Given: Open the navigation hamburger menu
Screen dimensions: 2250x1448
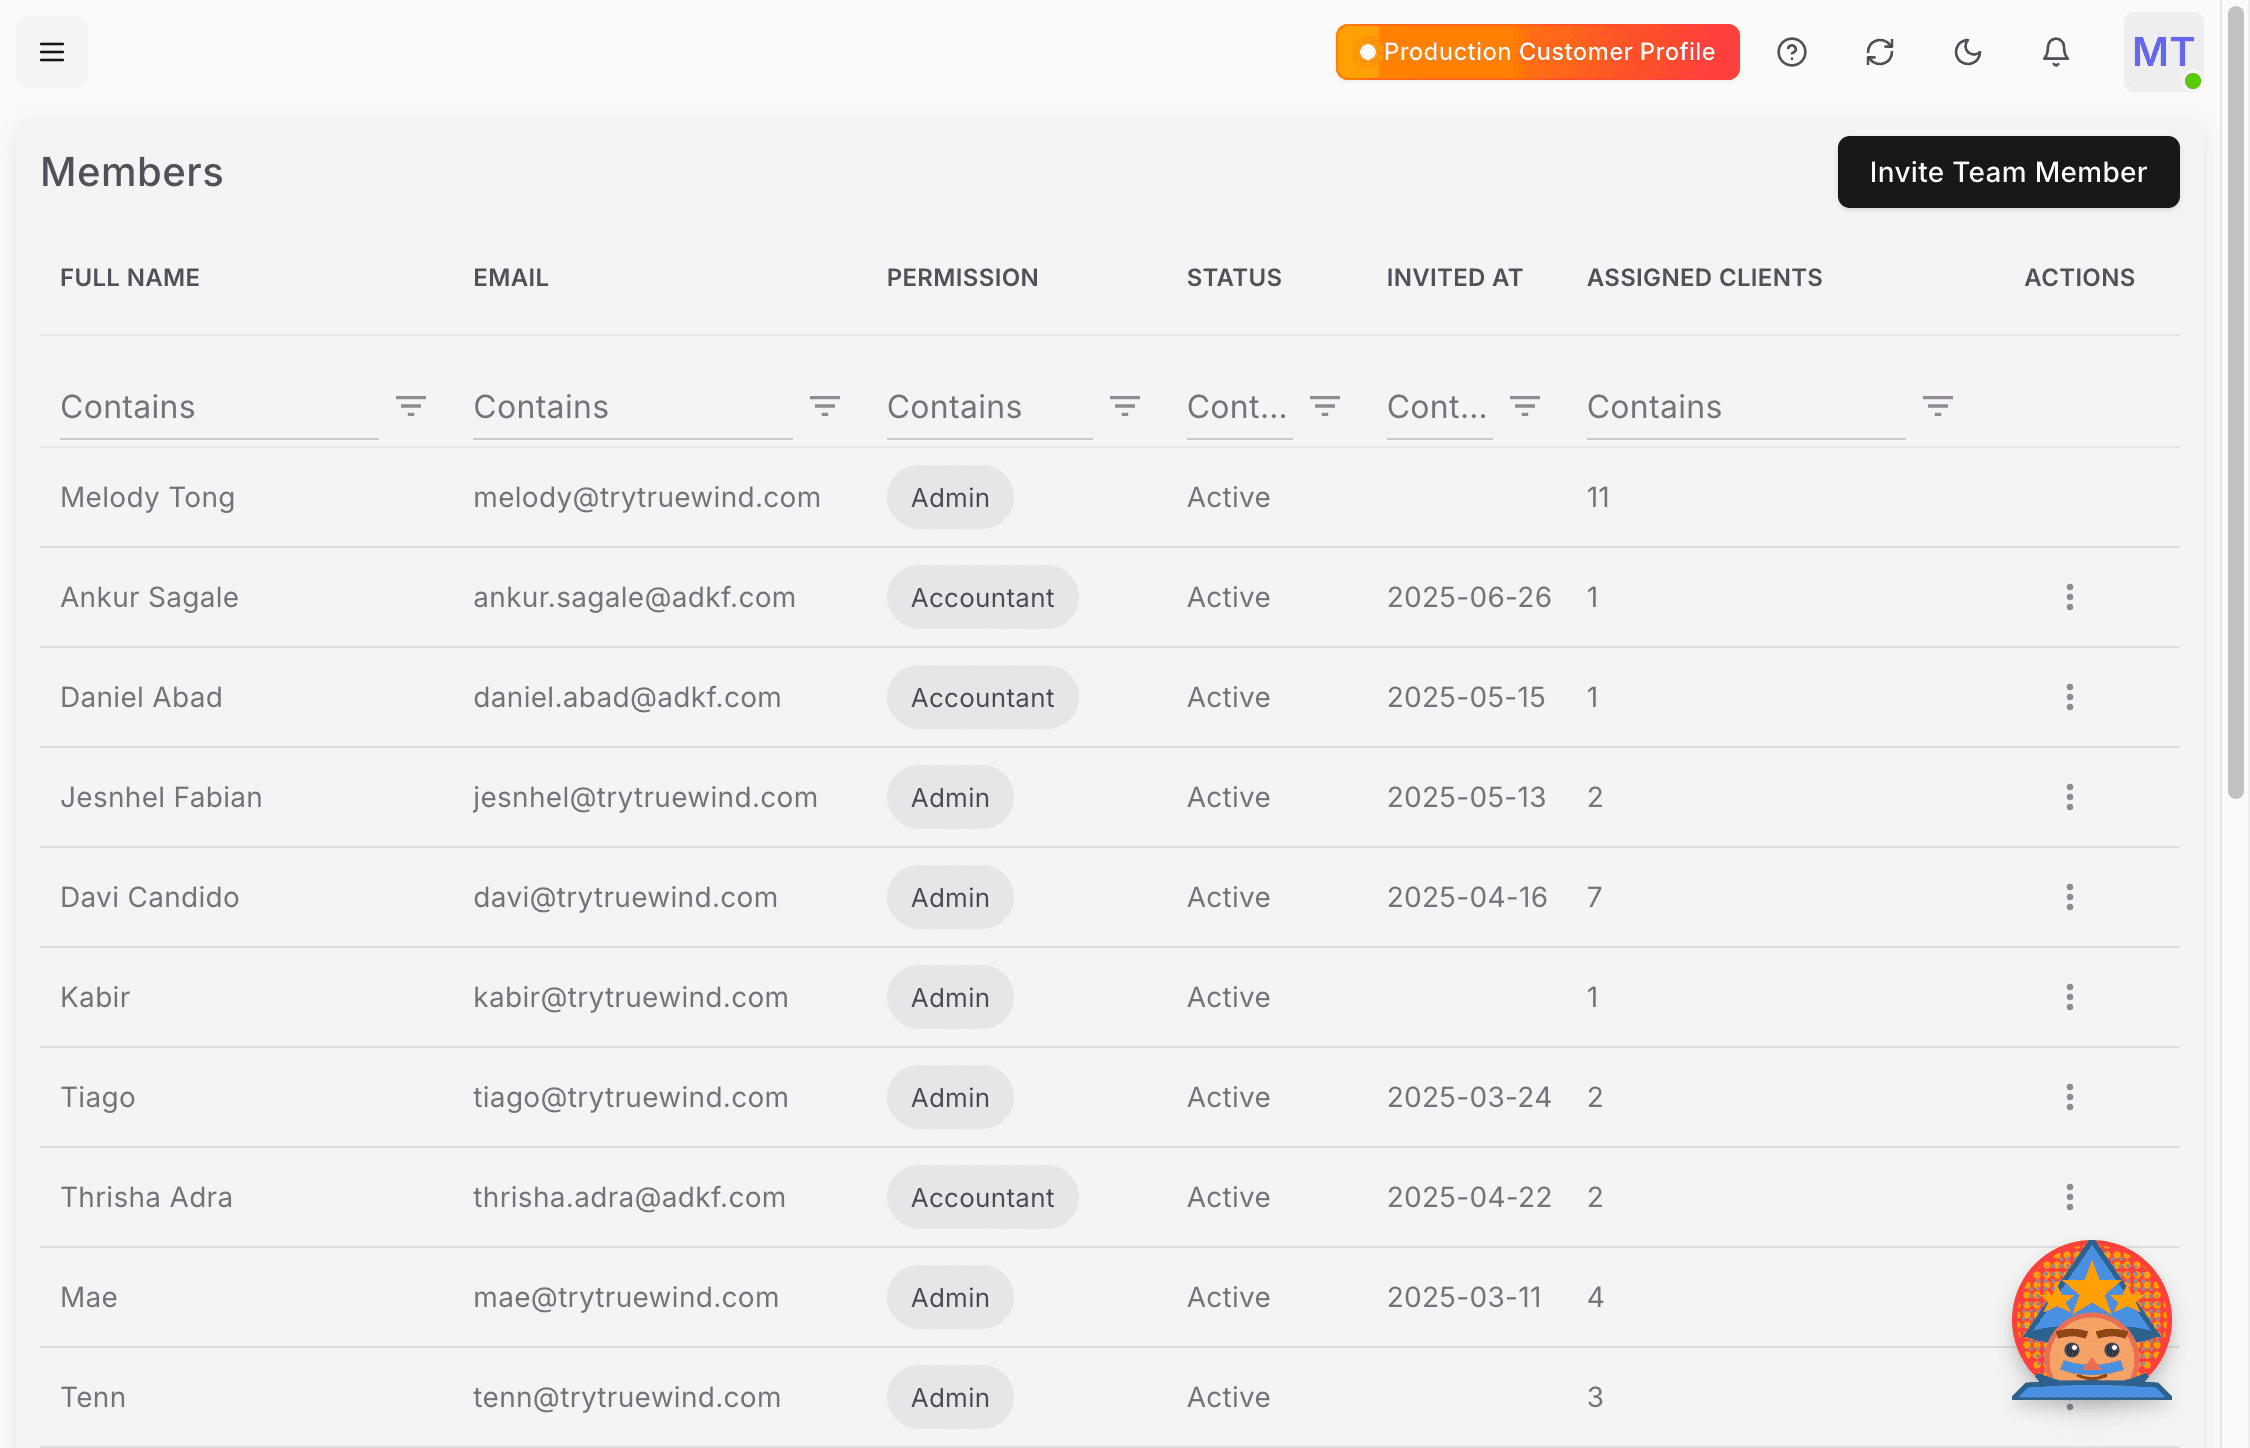Looking at the screenshot, I should pos(51,52).
